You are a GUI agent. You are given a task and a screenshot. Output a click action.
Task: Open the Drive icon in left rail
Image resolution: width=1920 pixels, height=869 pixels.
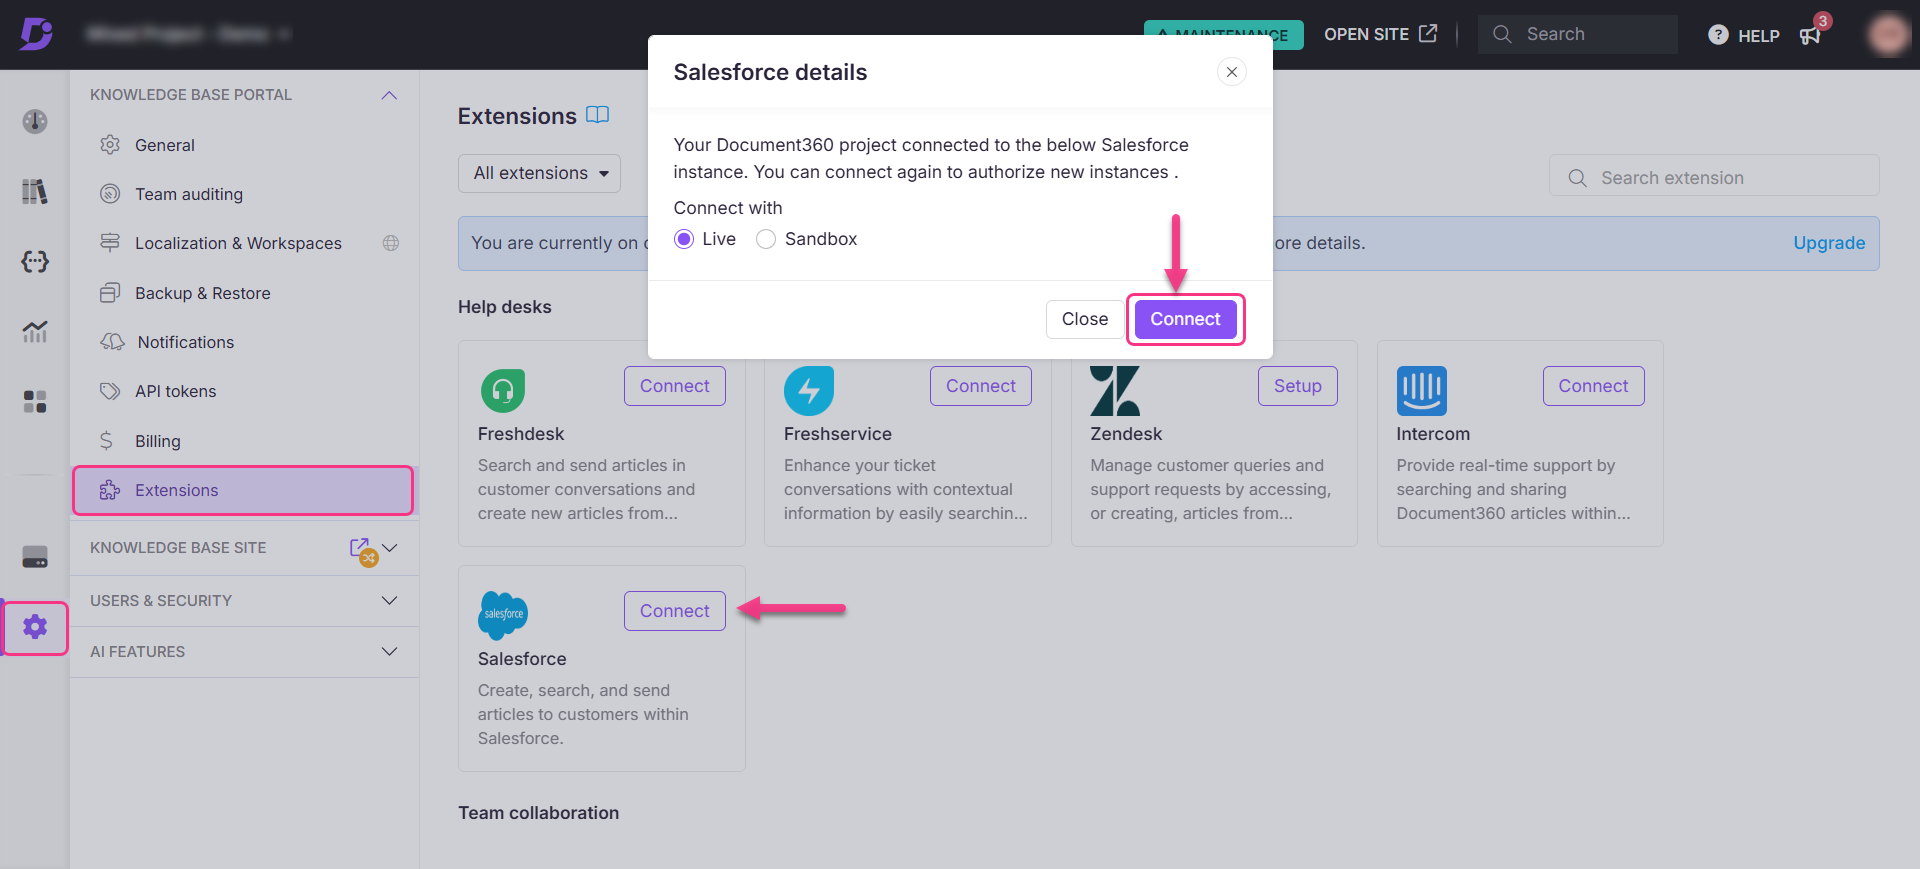pyautogui.click(x=35, y=557)
